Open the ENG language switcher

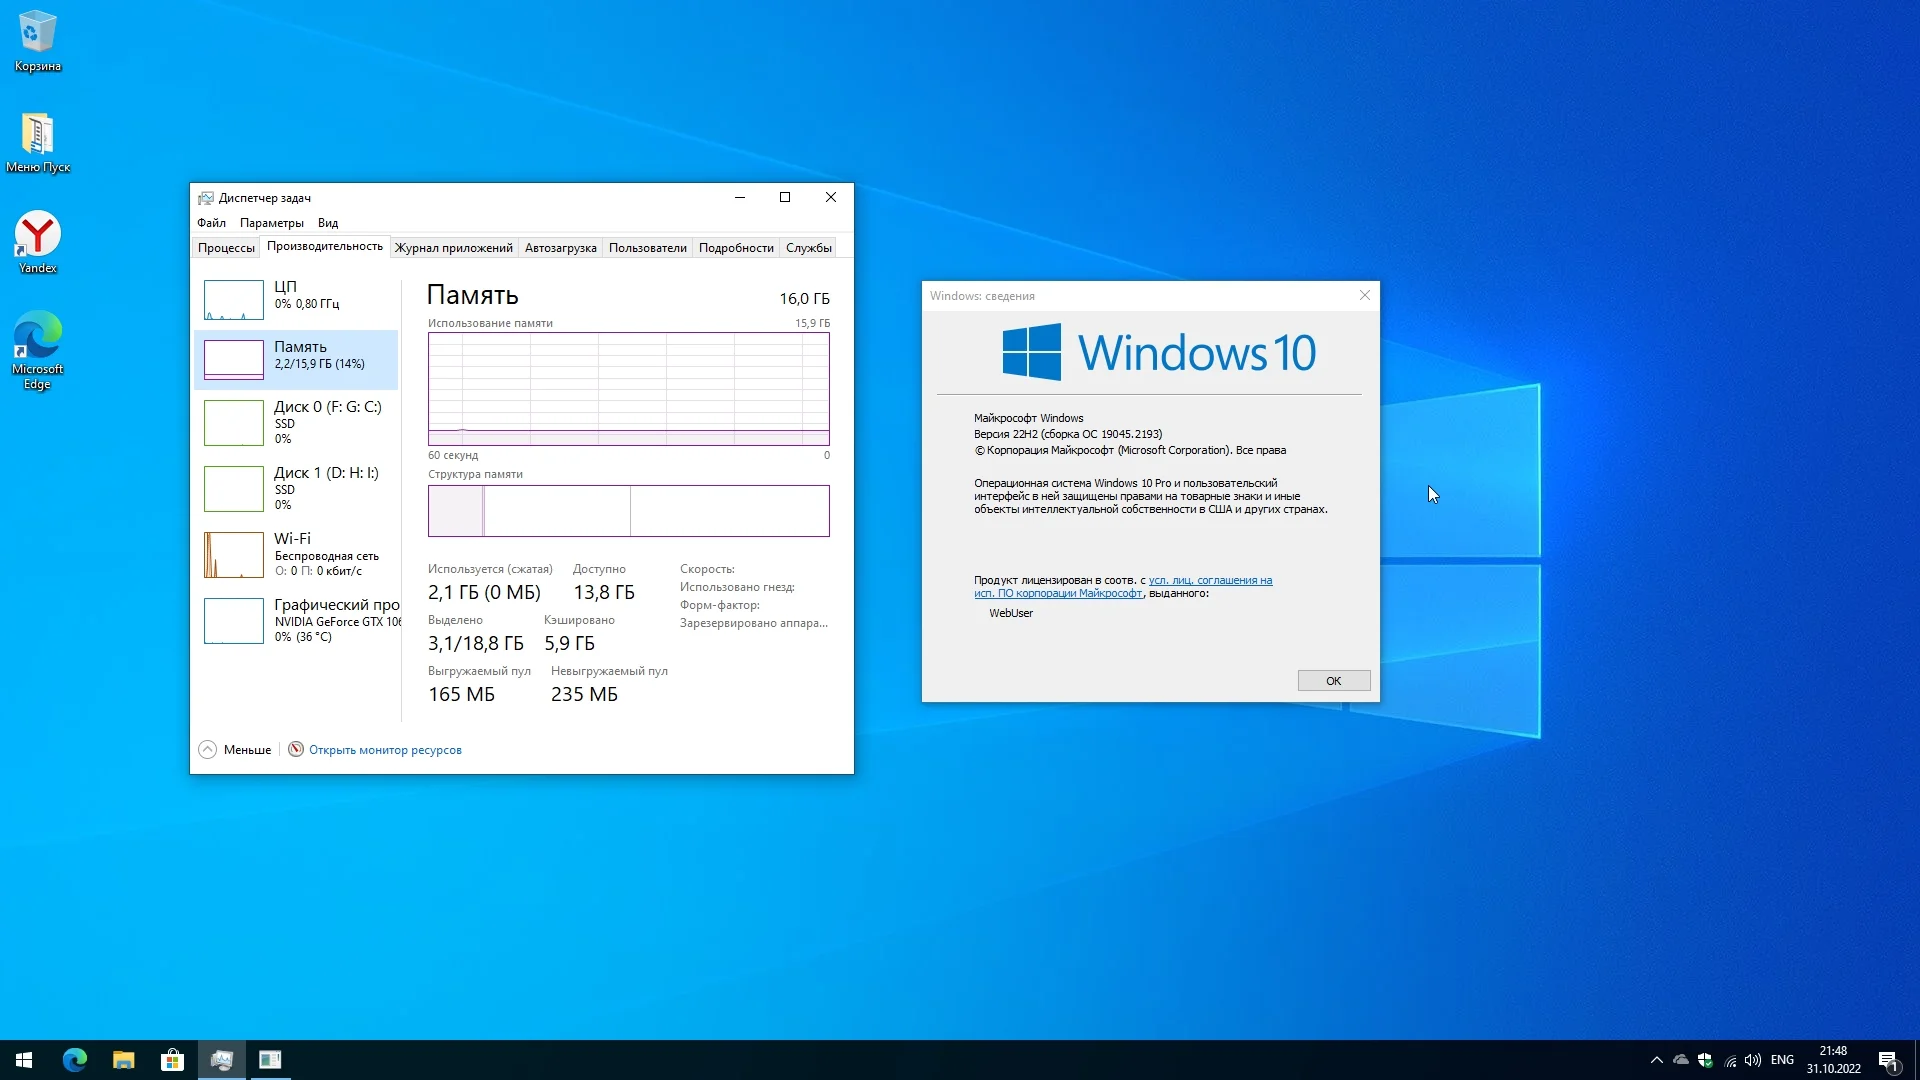pos(1782,1060)
